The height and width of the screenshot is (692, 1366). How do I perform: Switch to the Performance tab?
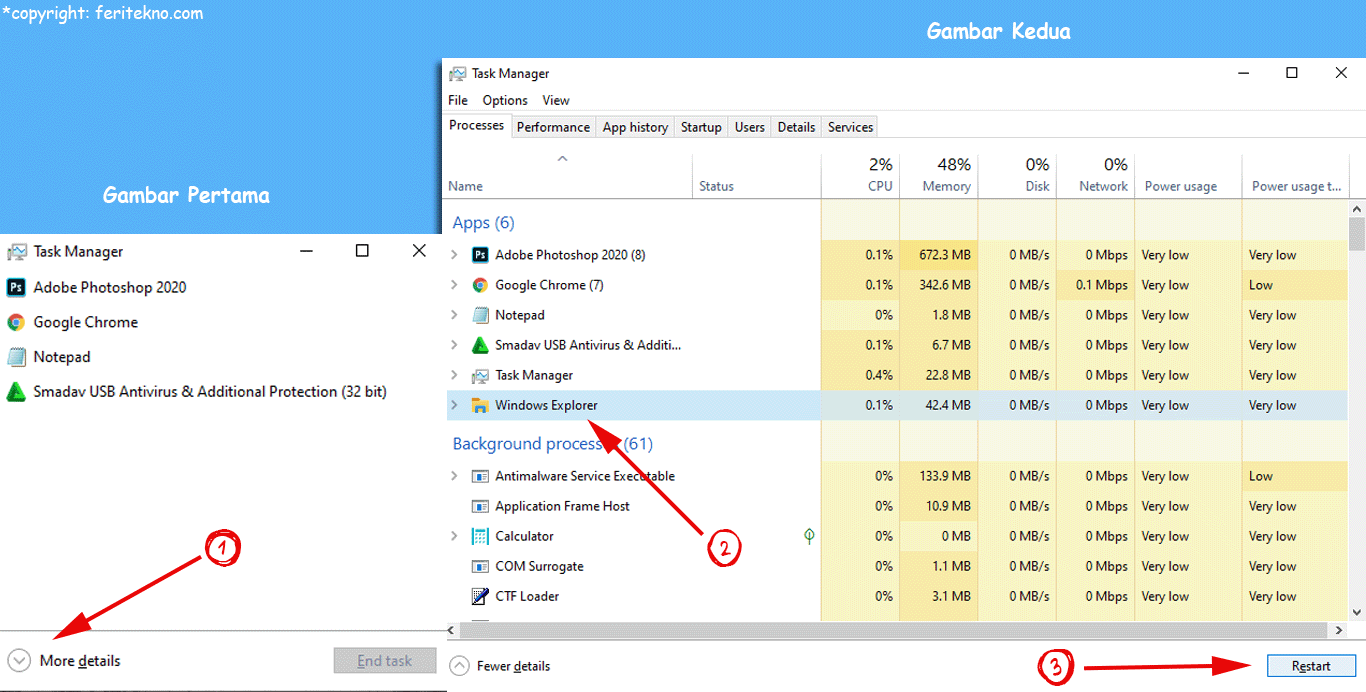click(553, 127)
